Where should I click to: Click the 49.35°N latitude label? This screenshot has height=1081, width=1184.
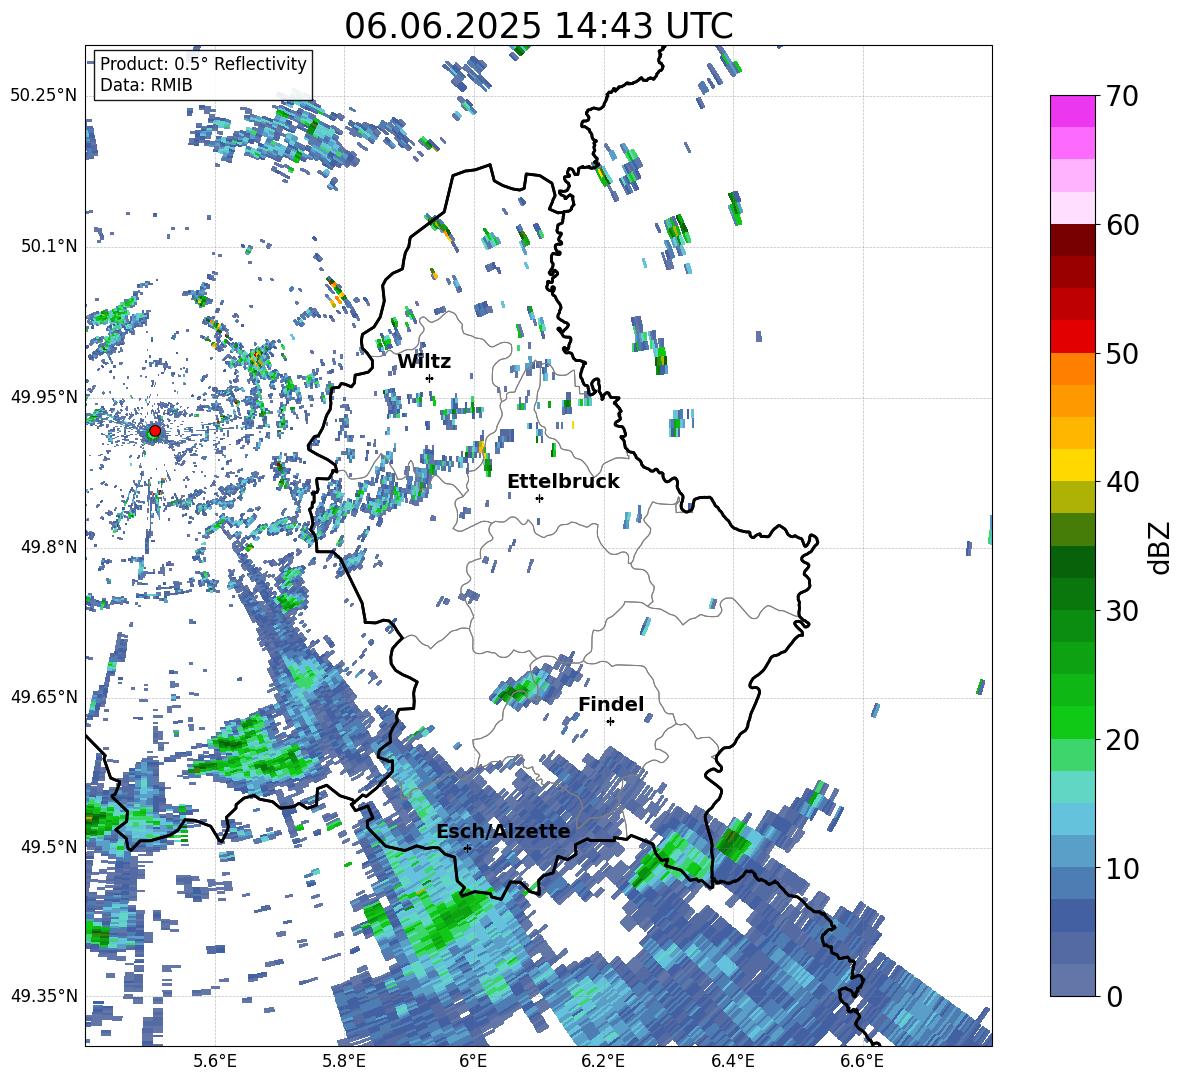[44, 996]
